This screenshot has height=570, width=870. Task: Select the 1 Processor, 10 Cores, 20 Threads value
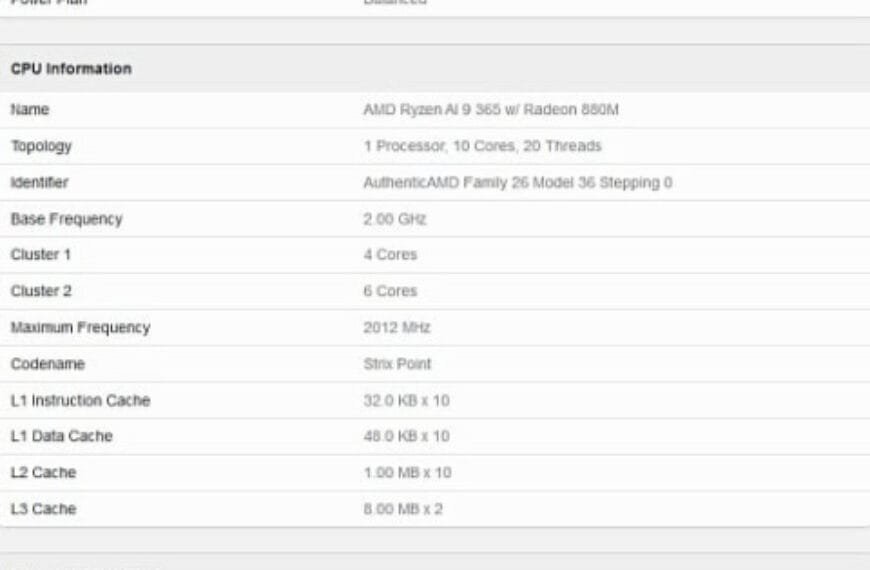point(483,146)
